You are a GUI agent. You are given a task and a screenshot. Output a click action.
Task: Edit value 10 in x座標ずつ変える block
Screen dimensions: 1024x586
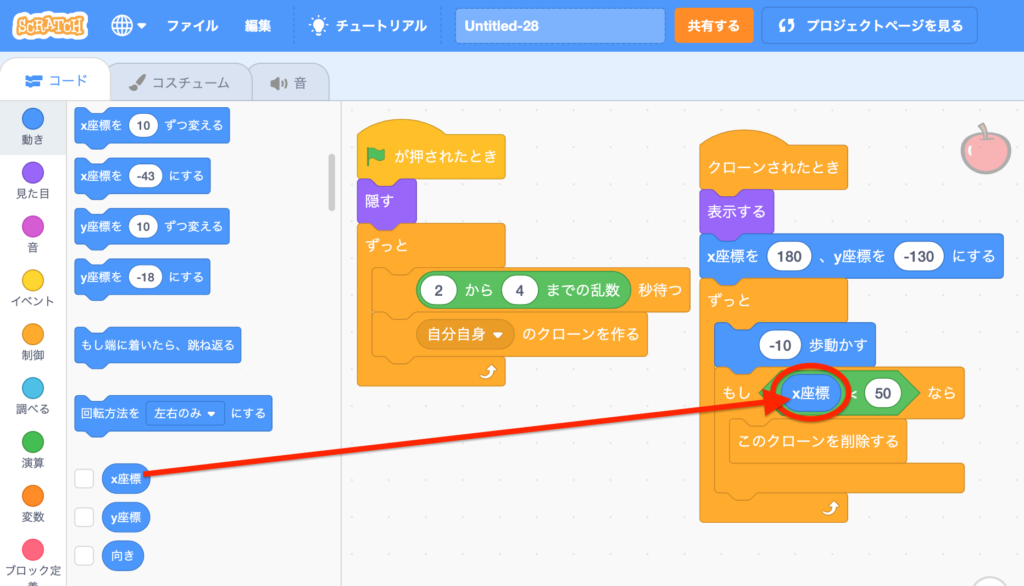143,125
